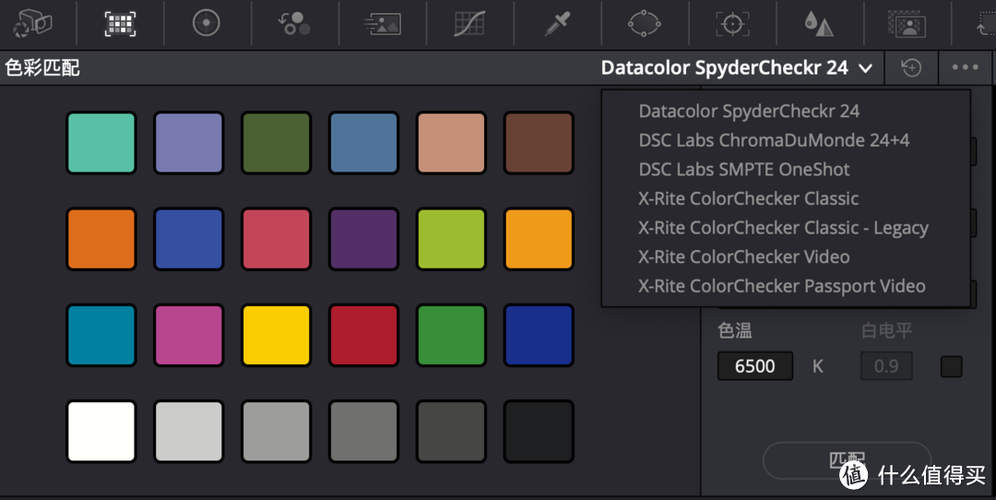Select the lavender swatch
Viewport: 996px width, 500px height.
point(189,143)
